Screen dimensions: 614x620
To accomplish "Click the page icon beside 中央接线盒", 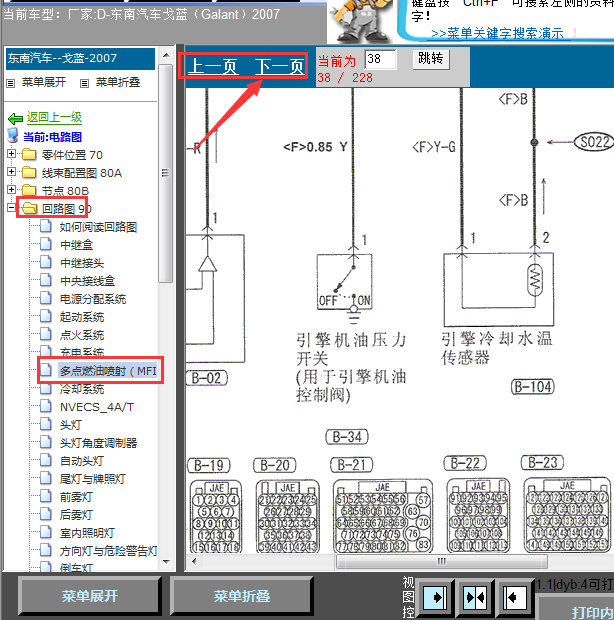I will (x=46, y=280).
